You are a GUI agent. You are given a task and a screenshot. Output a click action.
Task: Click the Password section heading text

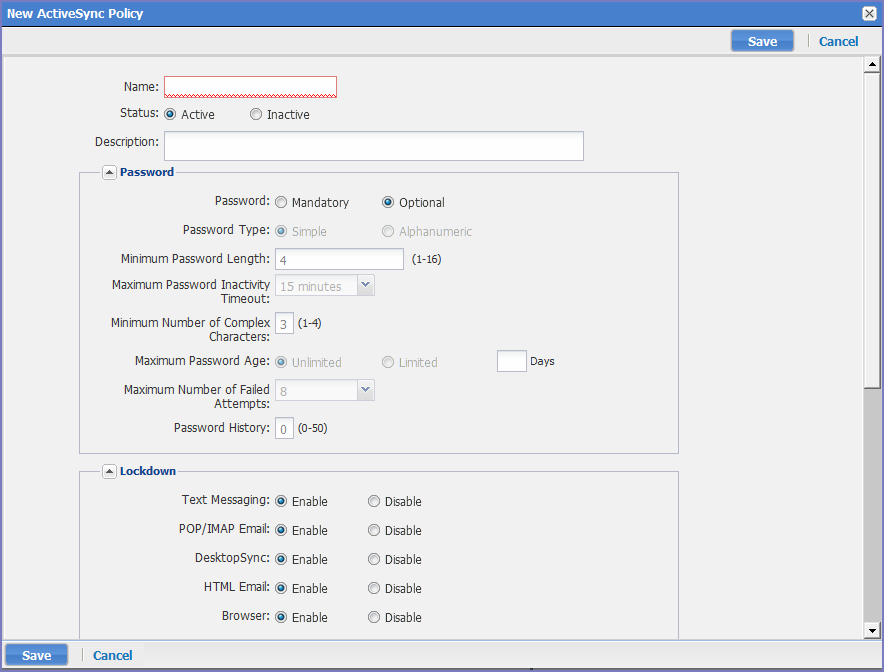click(147, 172)
